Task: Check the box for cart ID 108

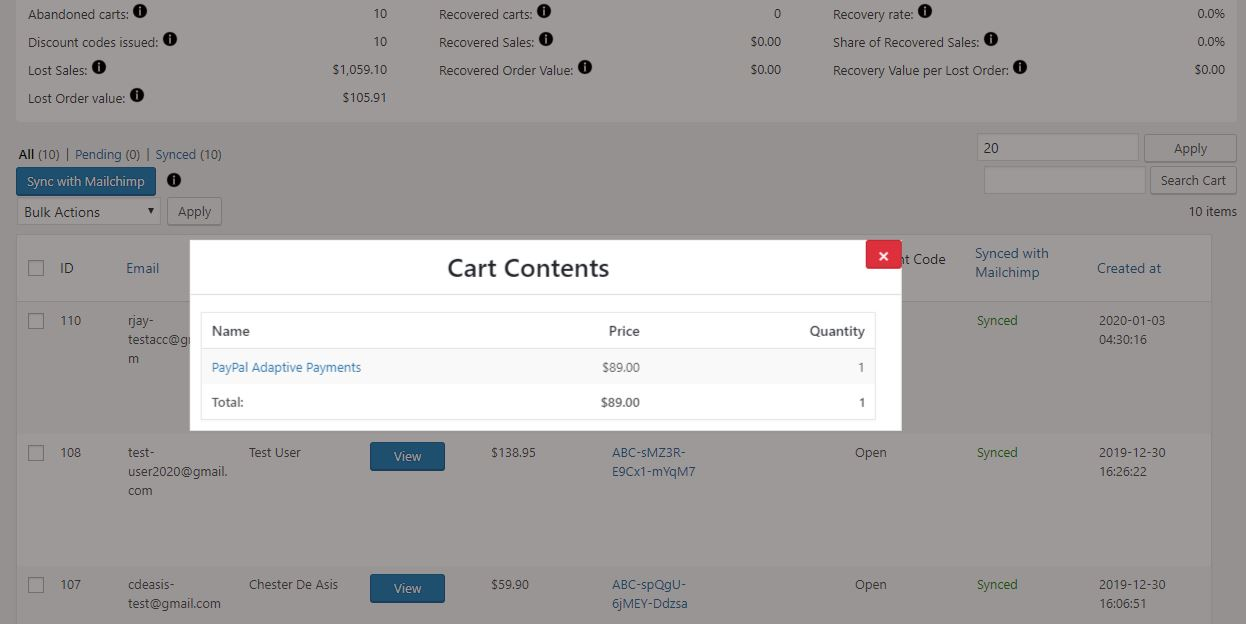Action: pos(36,453)
